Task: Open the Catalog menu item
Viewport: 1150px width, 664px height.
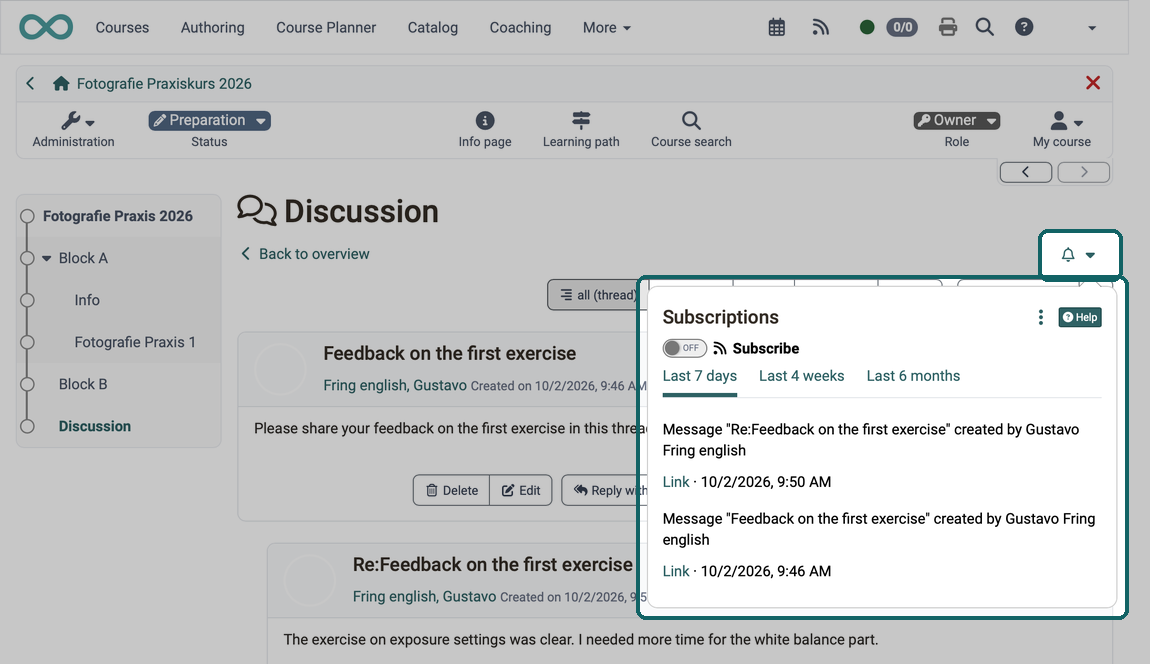Action: [x=433, y=28]
